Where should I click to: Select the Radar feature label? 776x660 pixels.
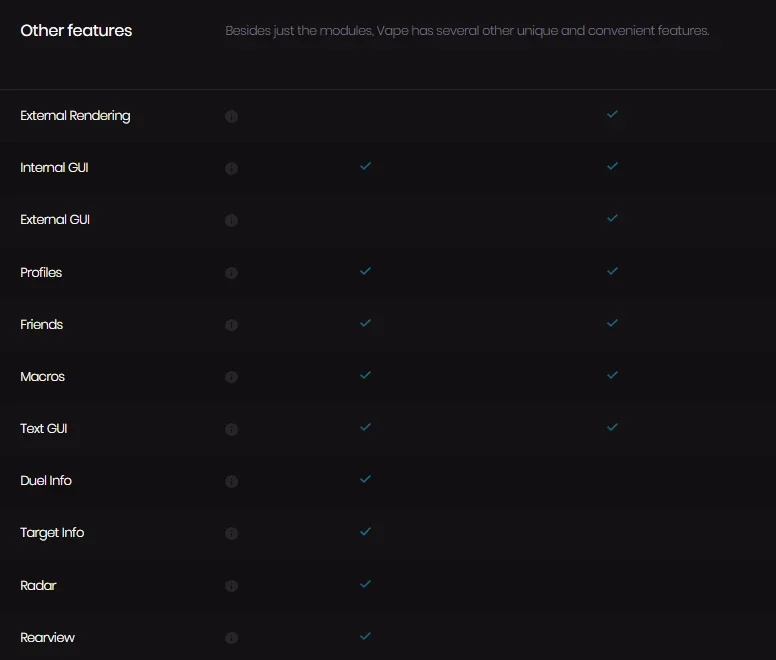coord(38,585)
